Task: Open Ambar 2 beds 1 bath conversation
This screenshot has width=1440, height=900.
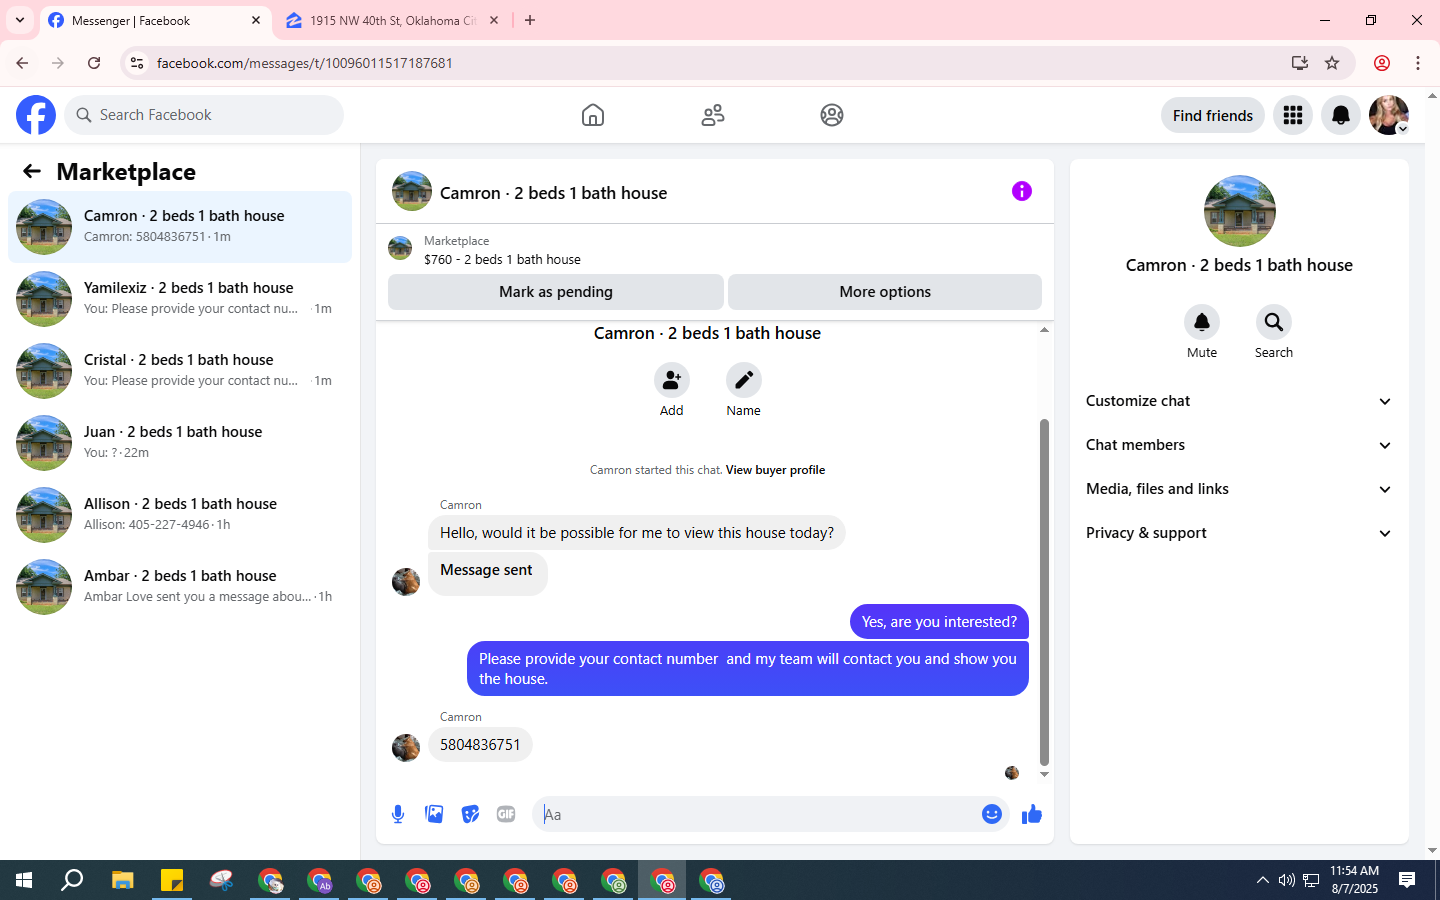Action: click(x=180, y=587)
